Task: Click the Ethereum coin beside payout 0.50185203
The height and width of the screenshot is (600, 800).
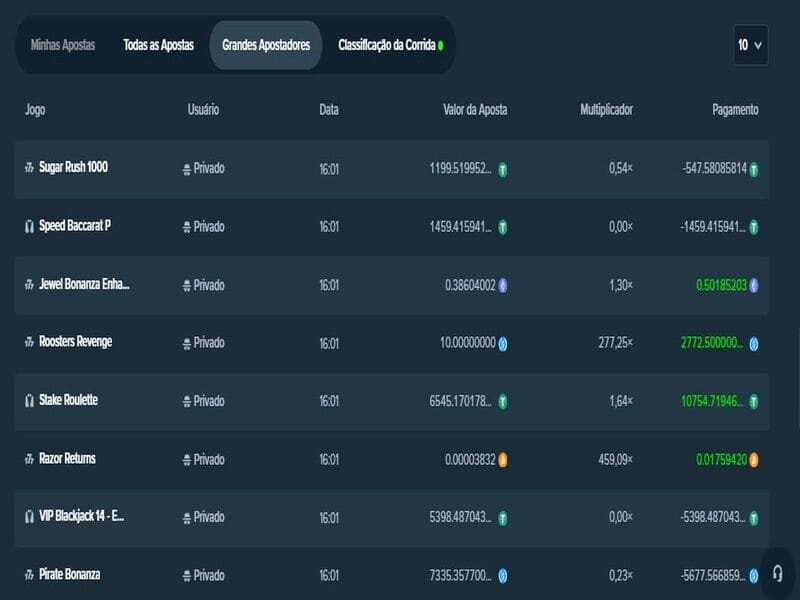Action: pyautogui.click(x=754, y=285)
